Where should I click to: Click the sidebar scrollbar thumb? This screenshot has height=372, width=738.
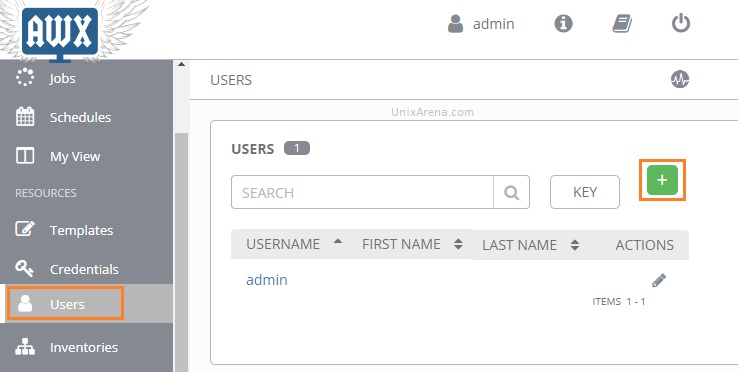pos(181,252)
